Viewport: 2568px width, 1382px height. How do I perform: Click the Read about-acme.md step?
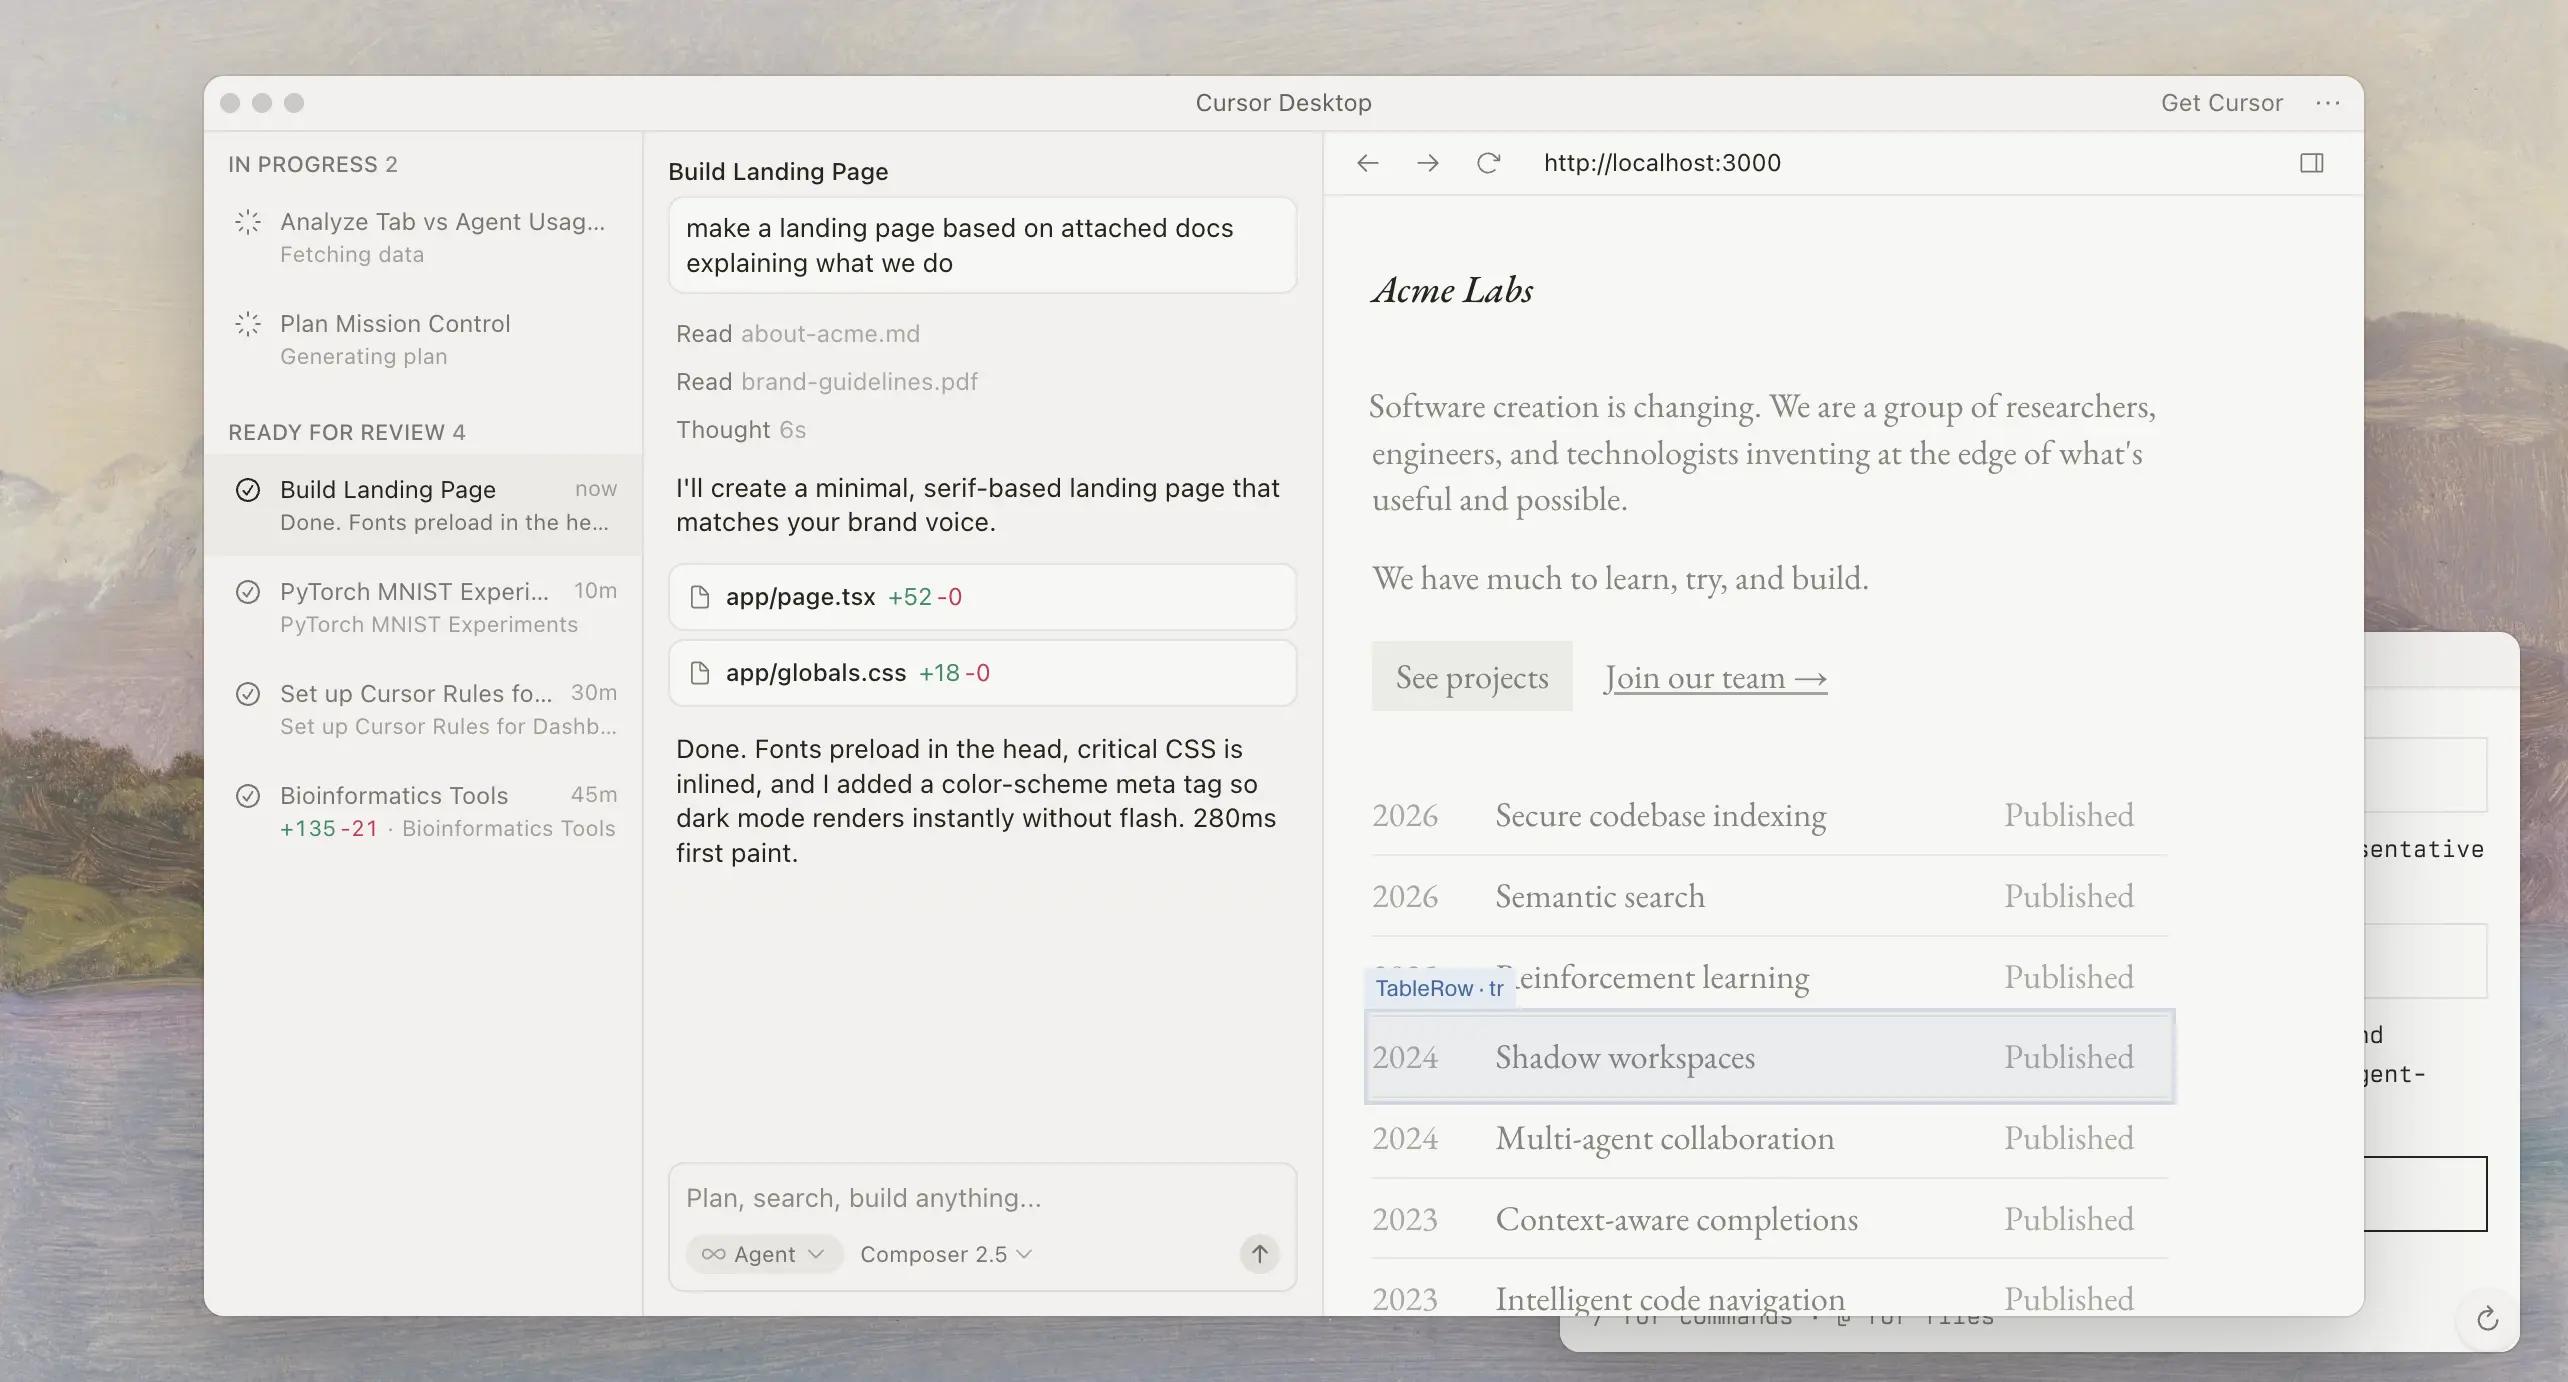(798, 334)
